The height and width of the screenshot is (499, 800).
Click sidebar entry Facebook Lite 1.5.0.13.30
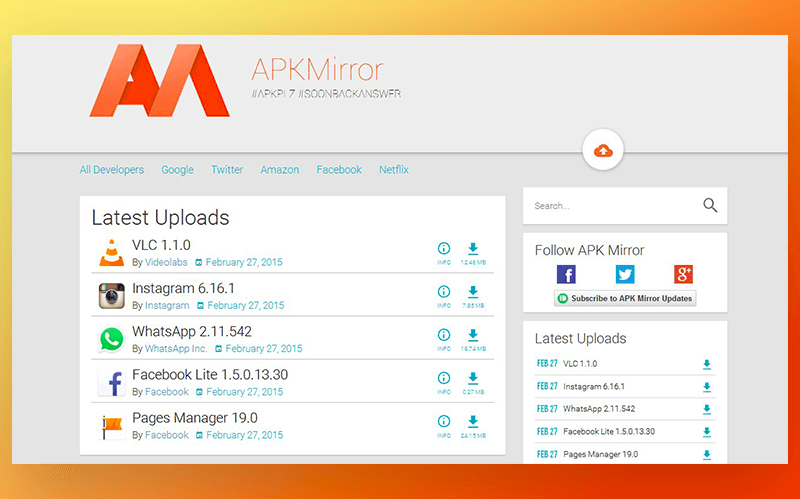click(x=609, y=432)
